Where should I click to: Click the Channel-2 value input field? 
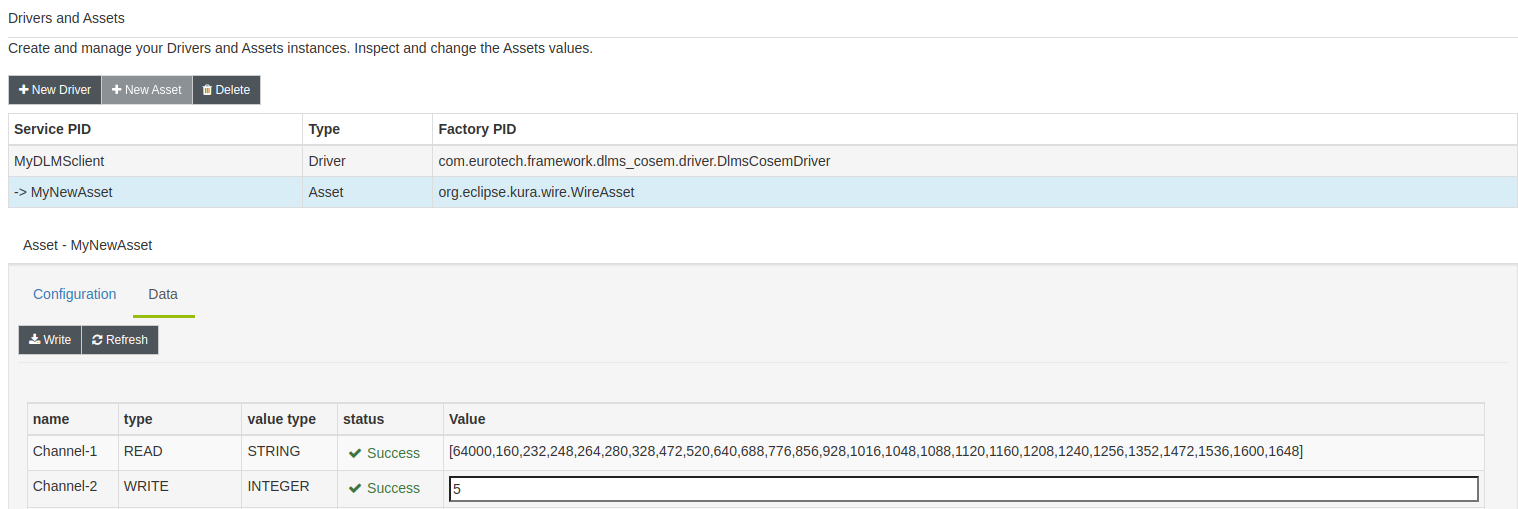pos(963,489)
